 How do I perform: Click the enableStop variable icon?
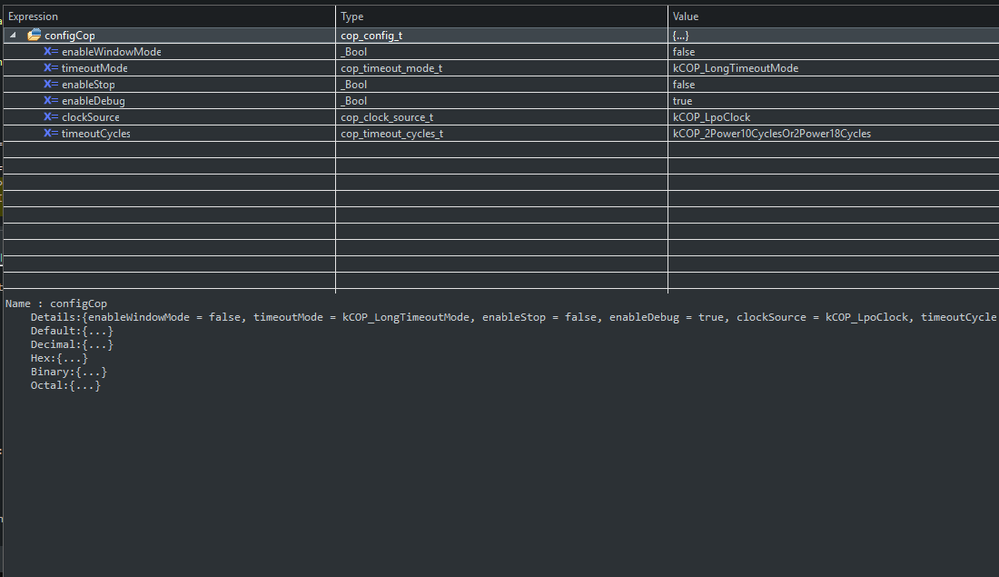pyautogui.click(x=50, y=84)
